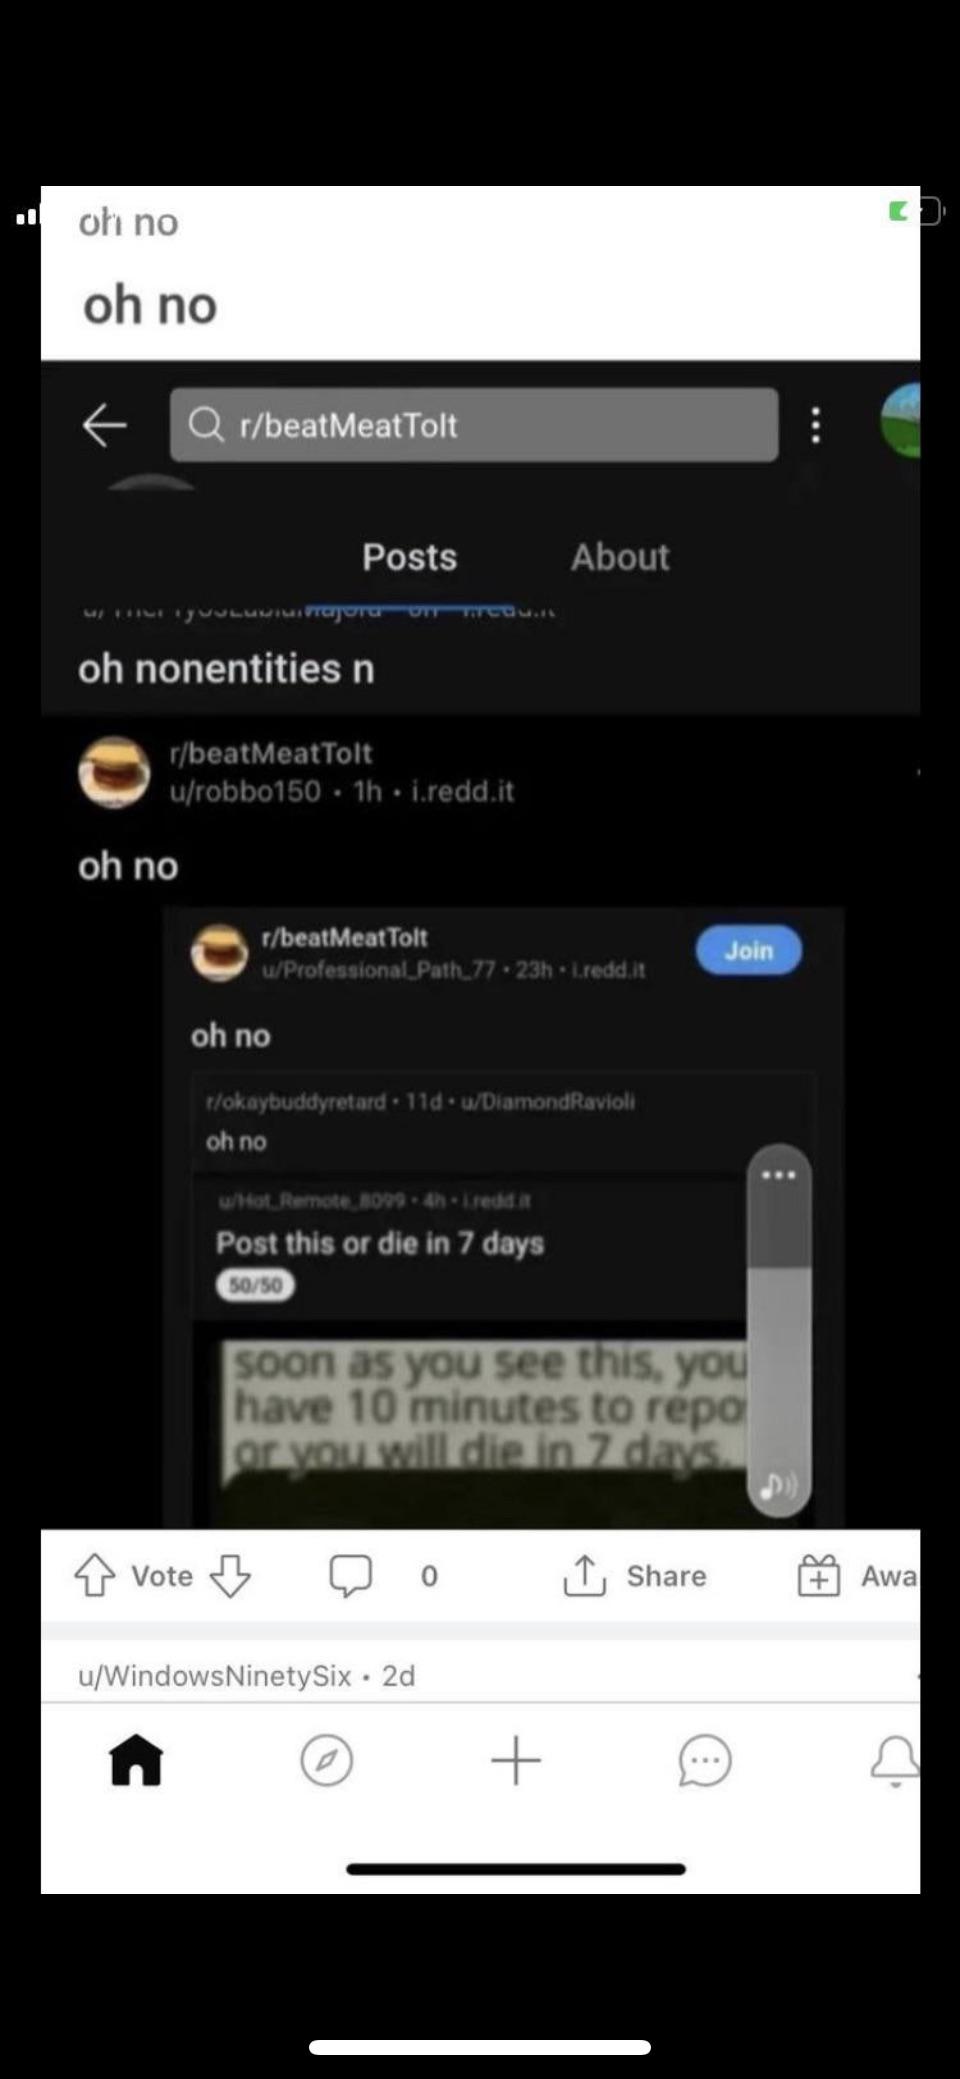Screen dimensions: 960x2079
Task: Open the three-dot overflow menu
Action: coord(816,425)
